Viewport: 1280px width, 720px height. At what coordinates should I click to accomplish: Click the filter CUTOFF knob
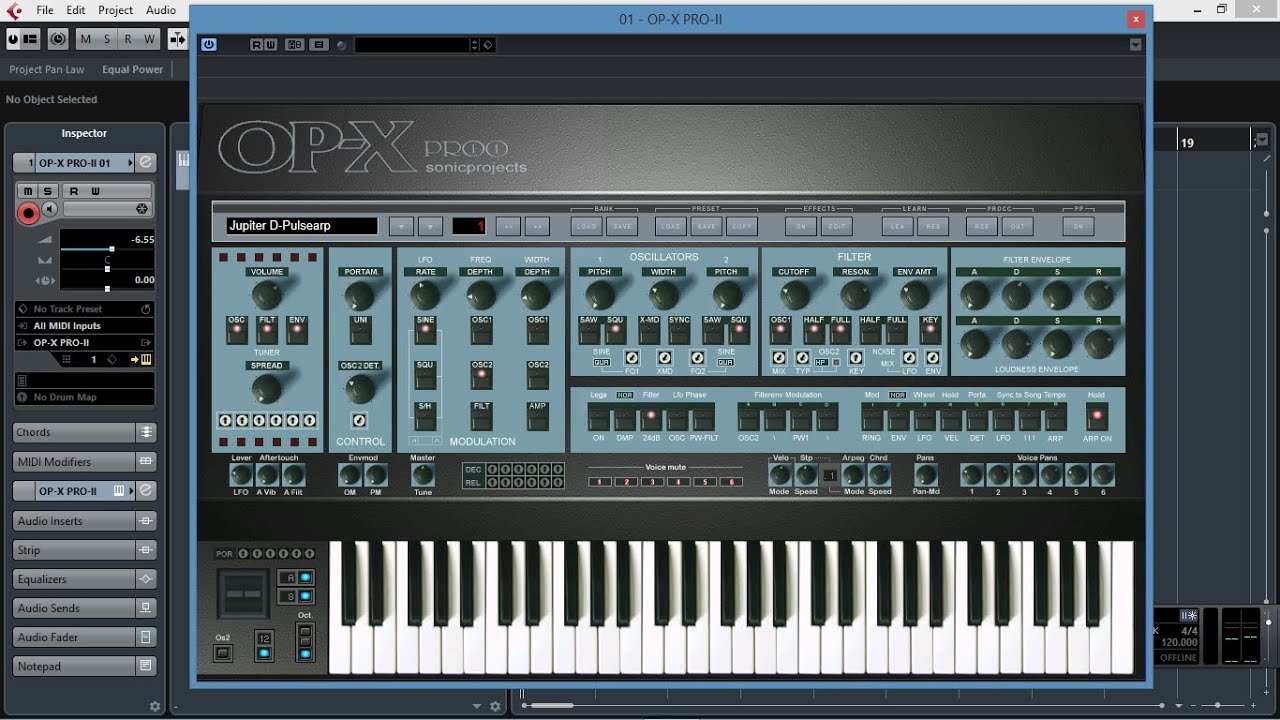coord(794,295)
